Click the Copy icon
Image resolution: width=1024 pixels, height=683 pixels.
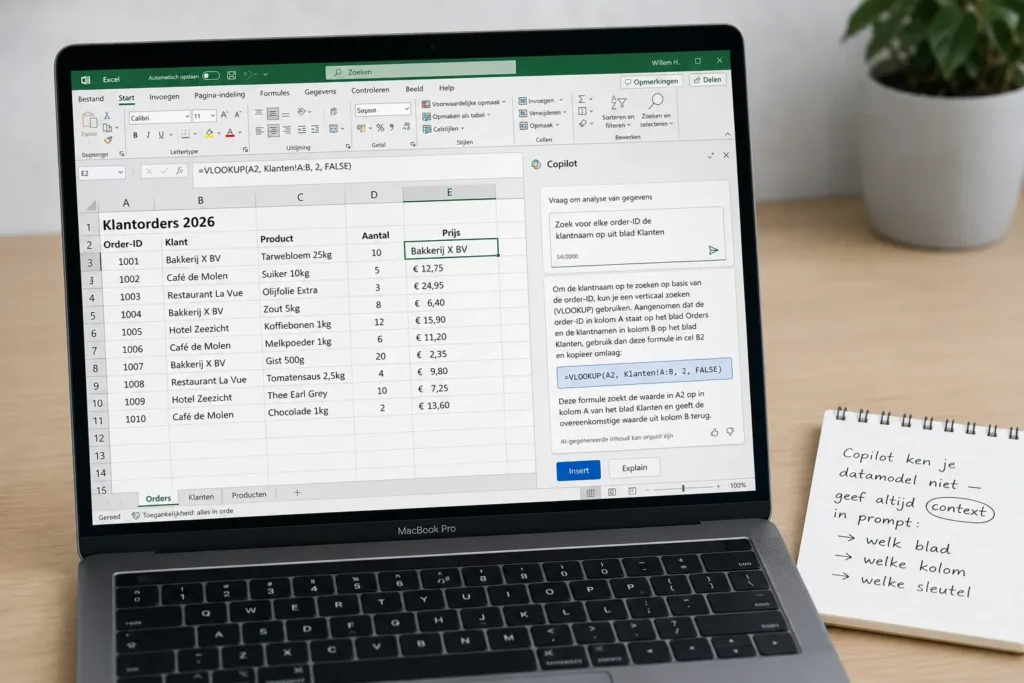coord(107,127)
